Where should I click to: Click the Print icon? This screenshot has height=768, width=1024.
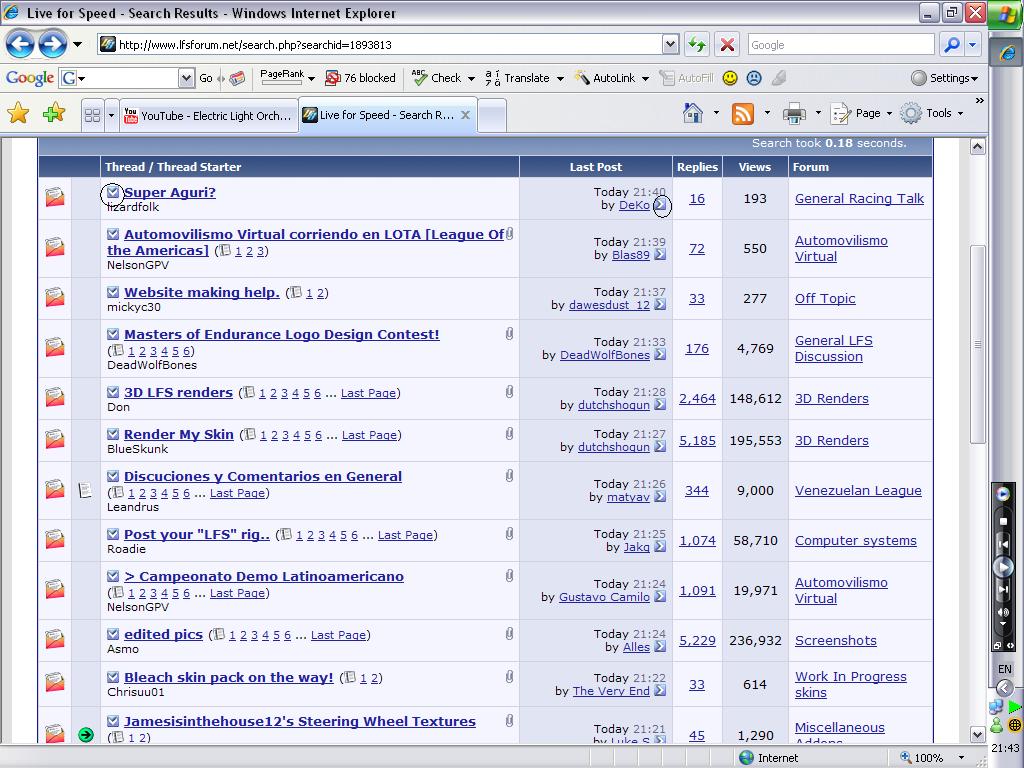793,114
